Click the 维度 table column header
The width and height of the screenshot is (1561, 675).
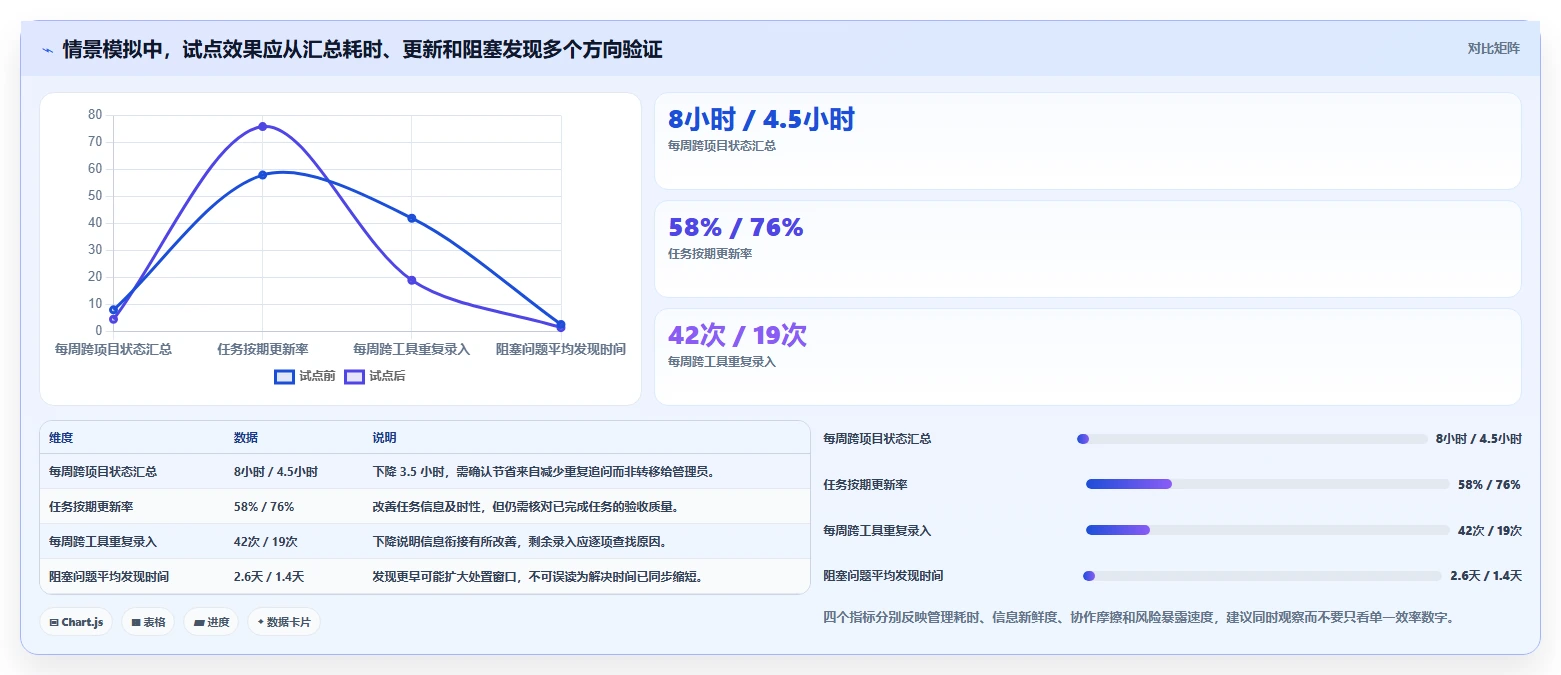61,438
